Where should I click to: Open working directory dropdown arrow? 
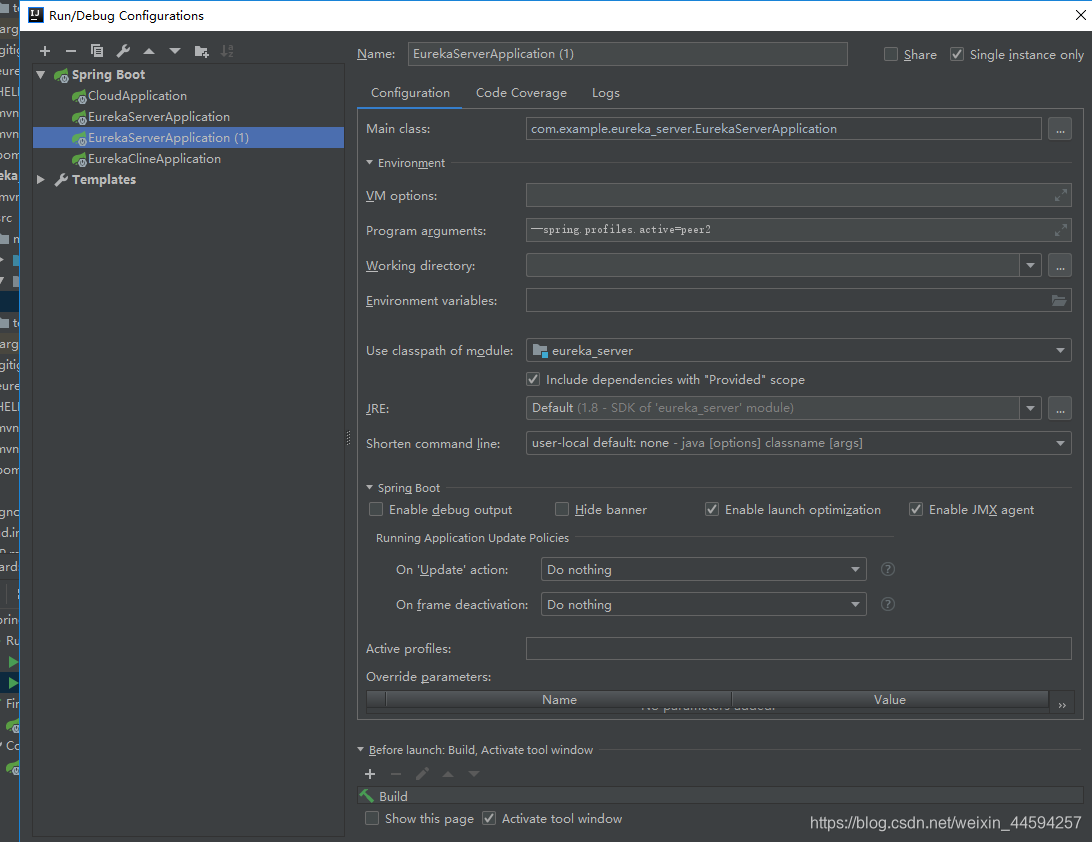pyautogui.click(x=1030, y=265)
